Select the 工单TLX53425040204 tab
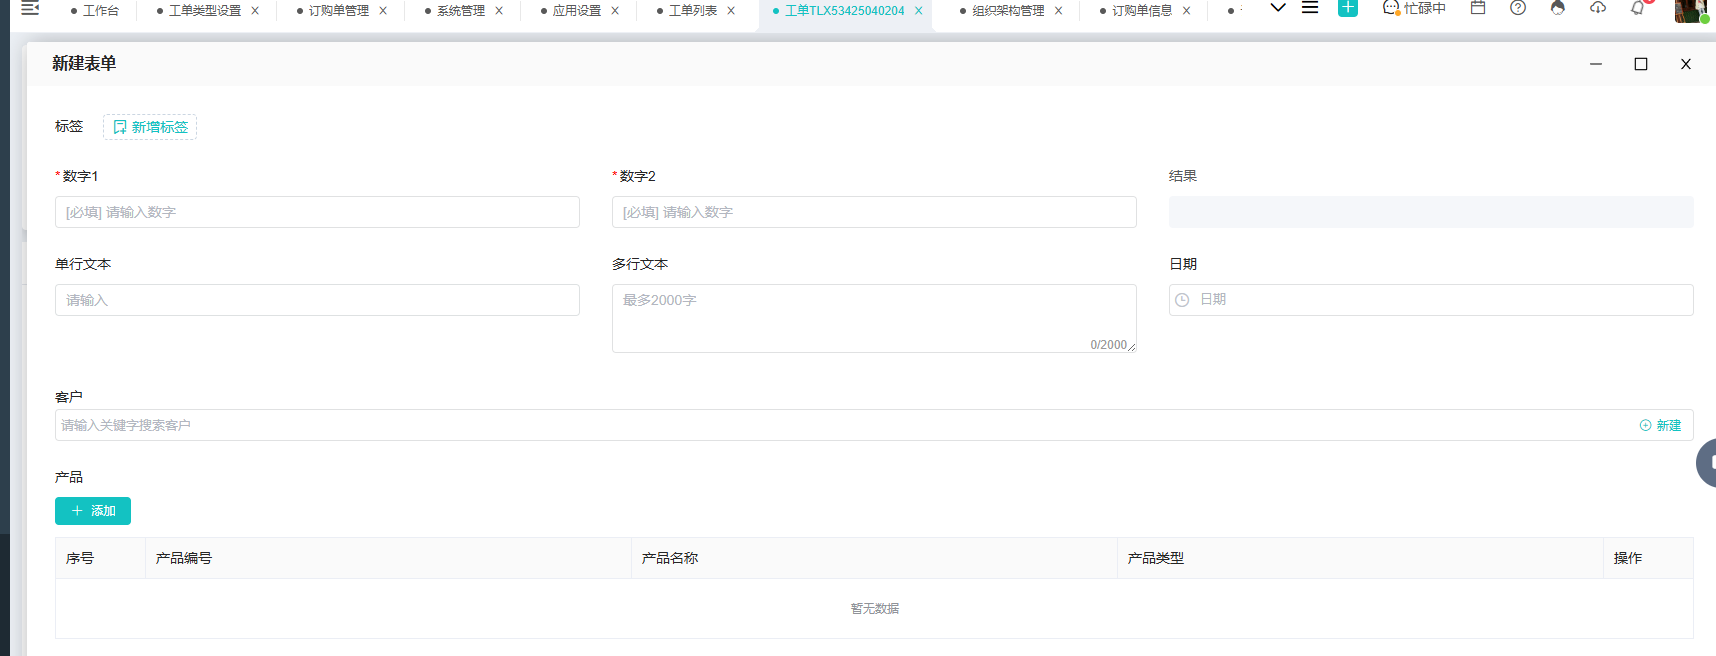1716x656 pixels. click(844, 11)
